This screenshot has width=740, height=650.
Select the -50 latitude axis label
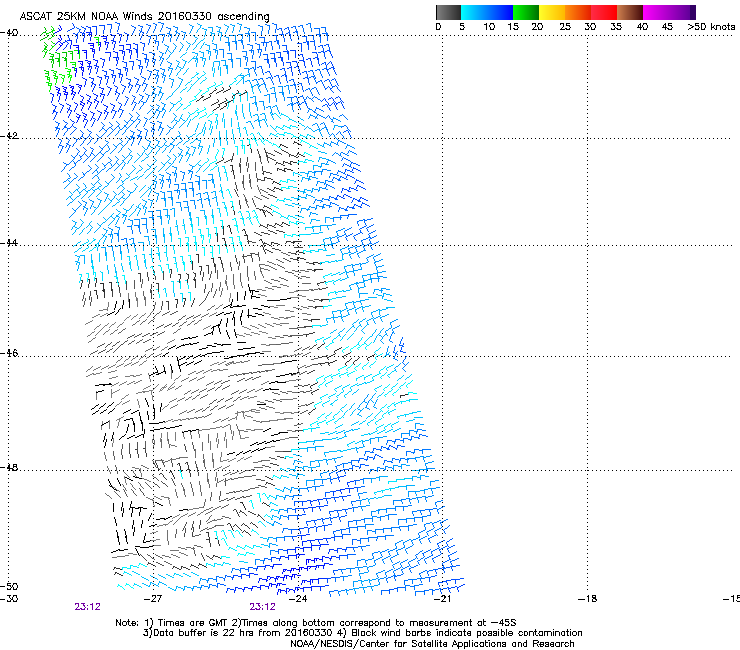pos(9,586)
